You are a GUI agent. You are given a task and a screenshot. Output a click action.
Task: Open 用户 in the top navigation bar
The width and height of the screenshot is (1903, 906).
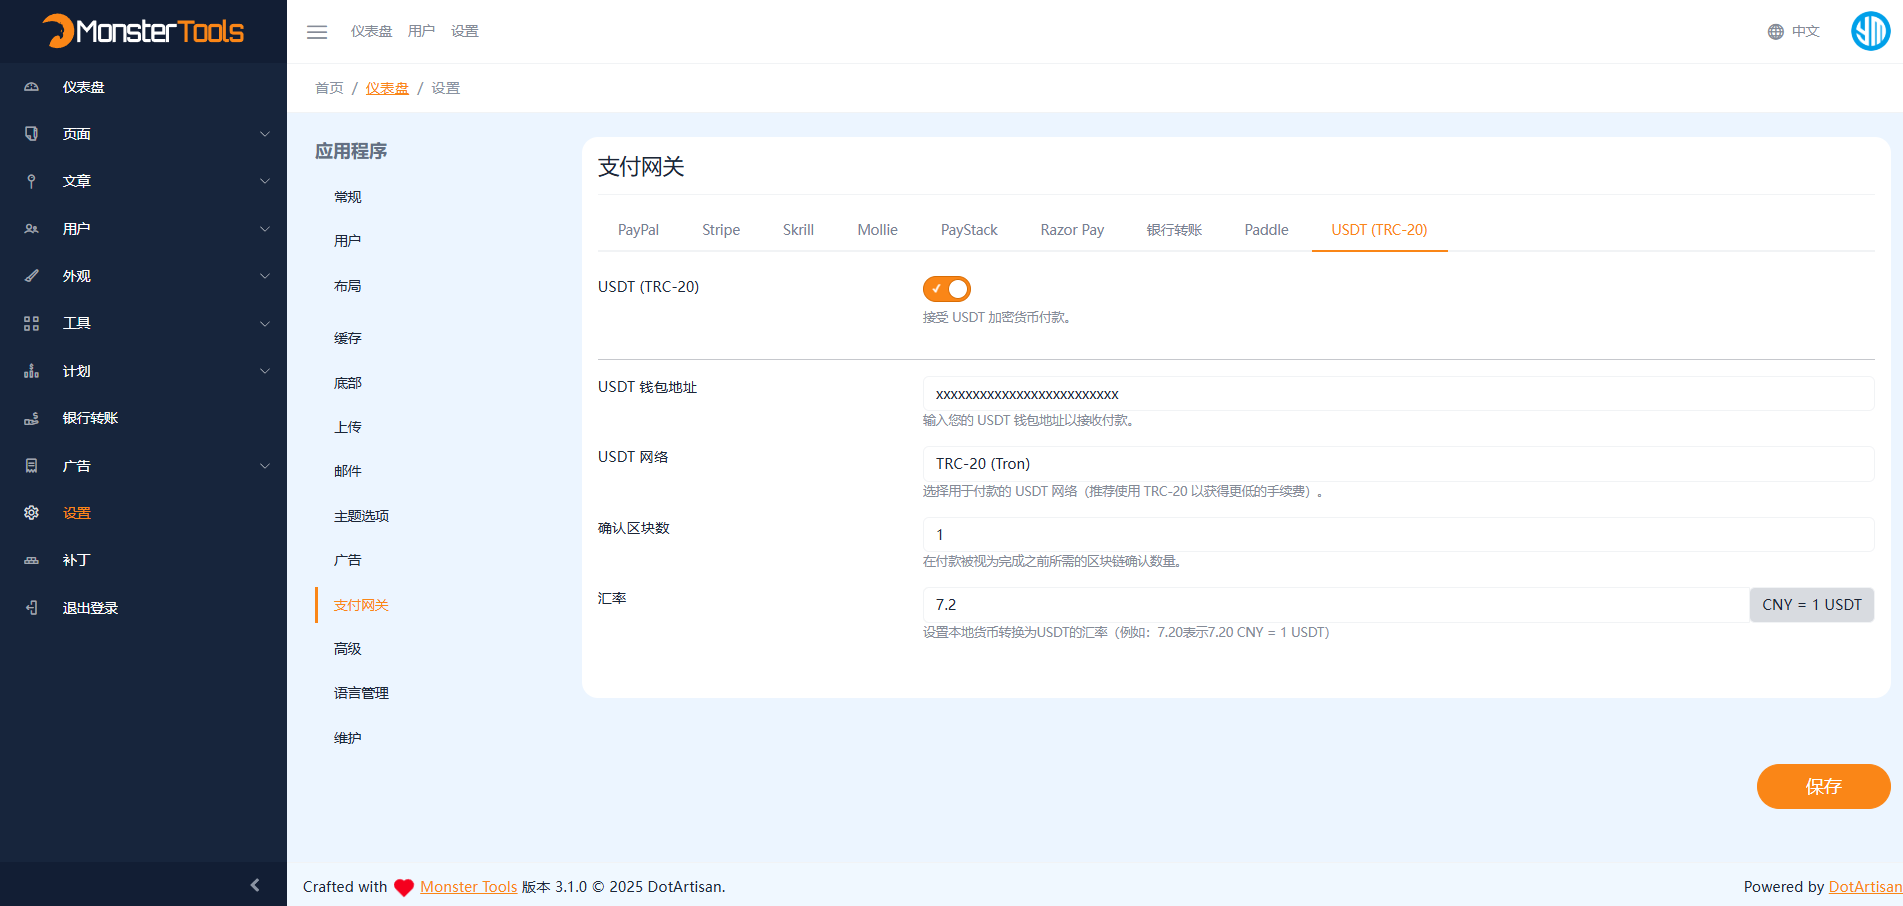(x=421, y=31)
